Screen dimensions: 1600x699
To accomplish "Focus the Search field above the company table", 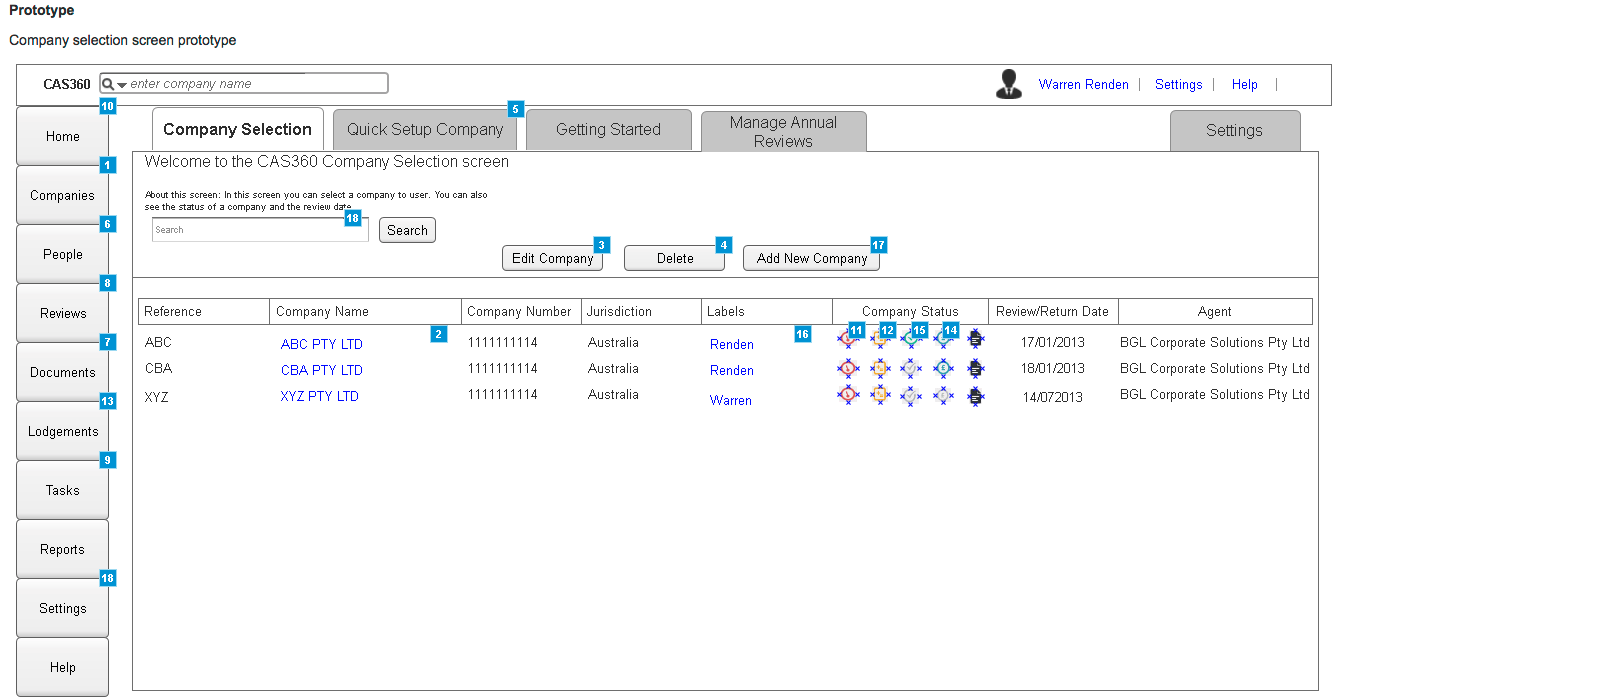I will pyautogui.click(x=259, y=230).
